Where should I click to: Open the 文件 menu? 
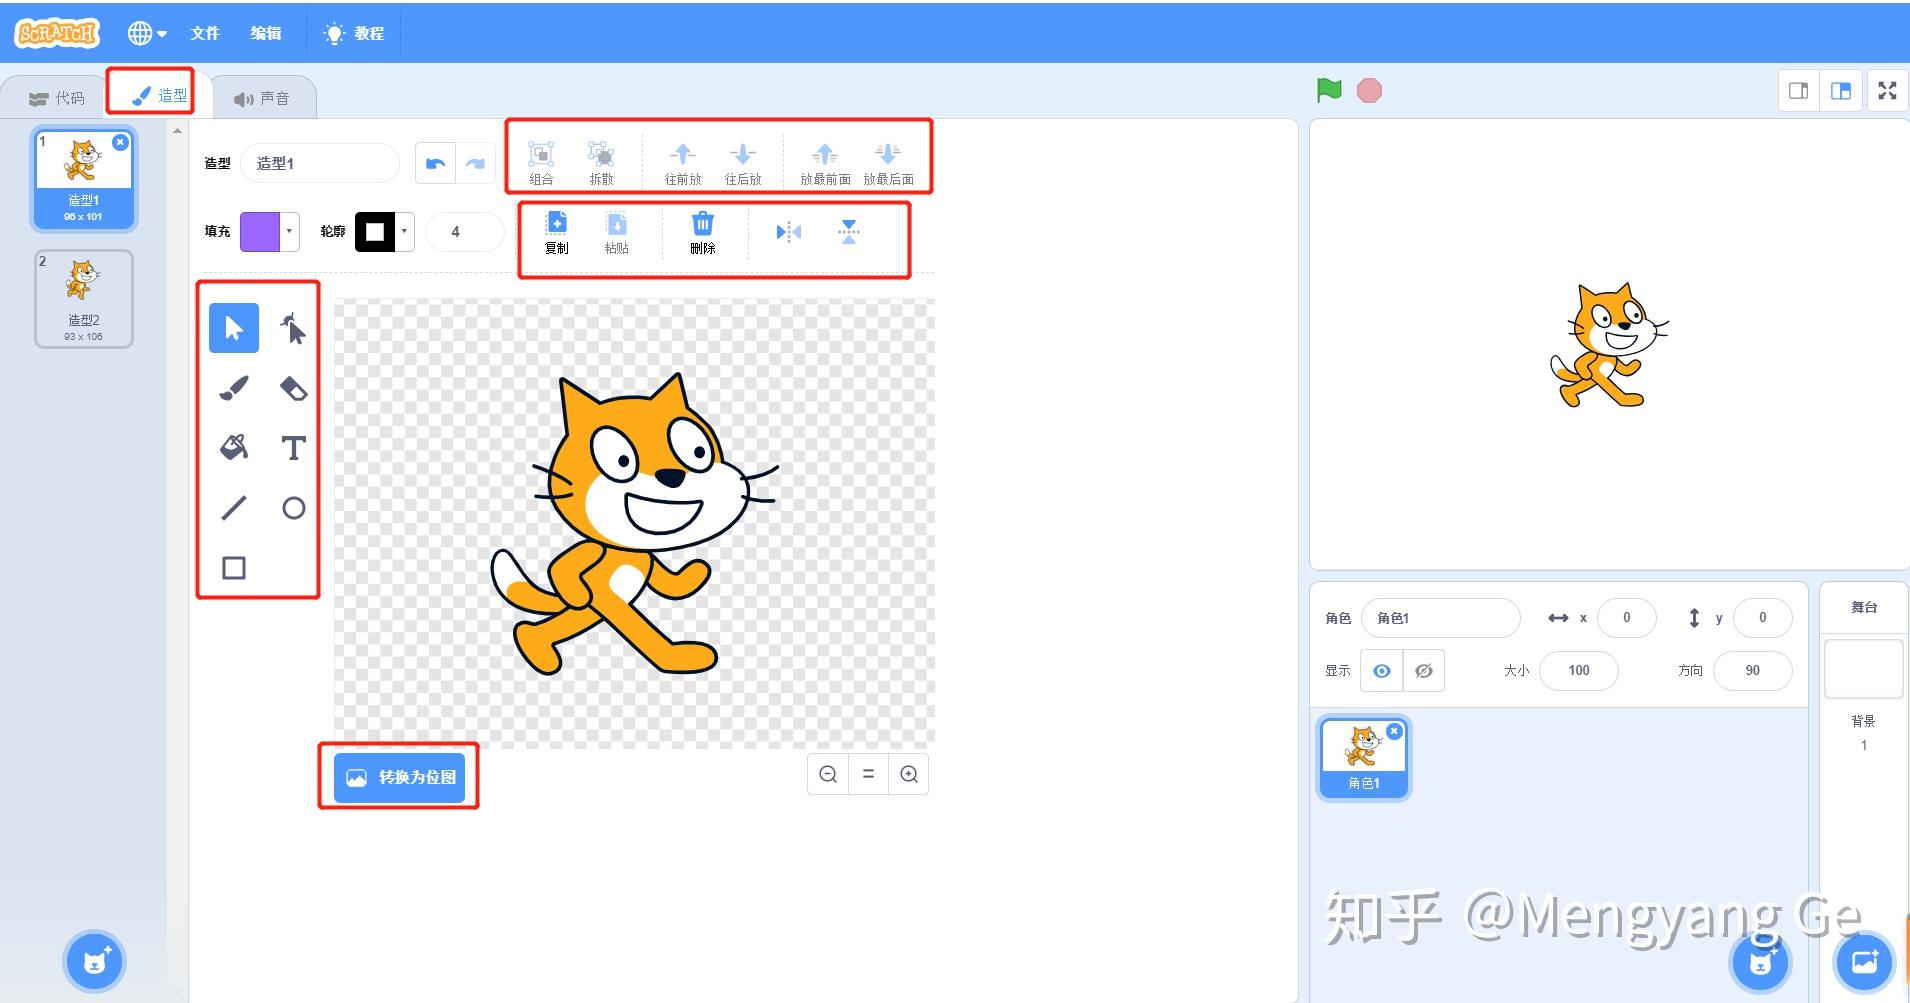(x=205, y=33)
